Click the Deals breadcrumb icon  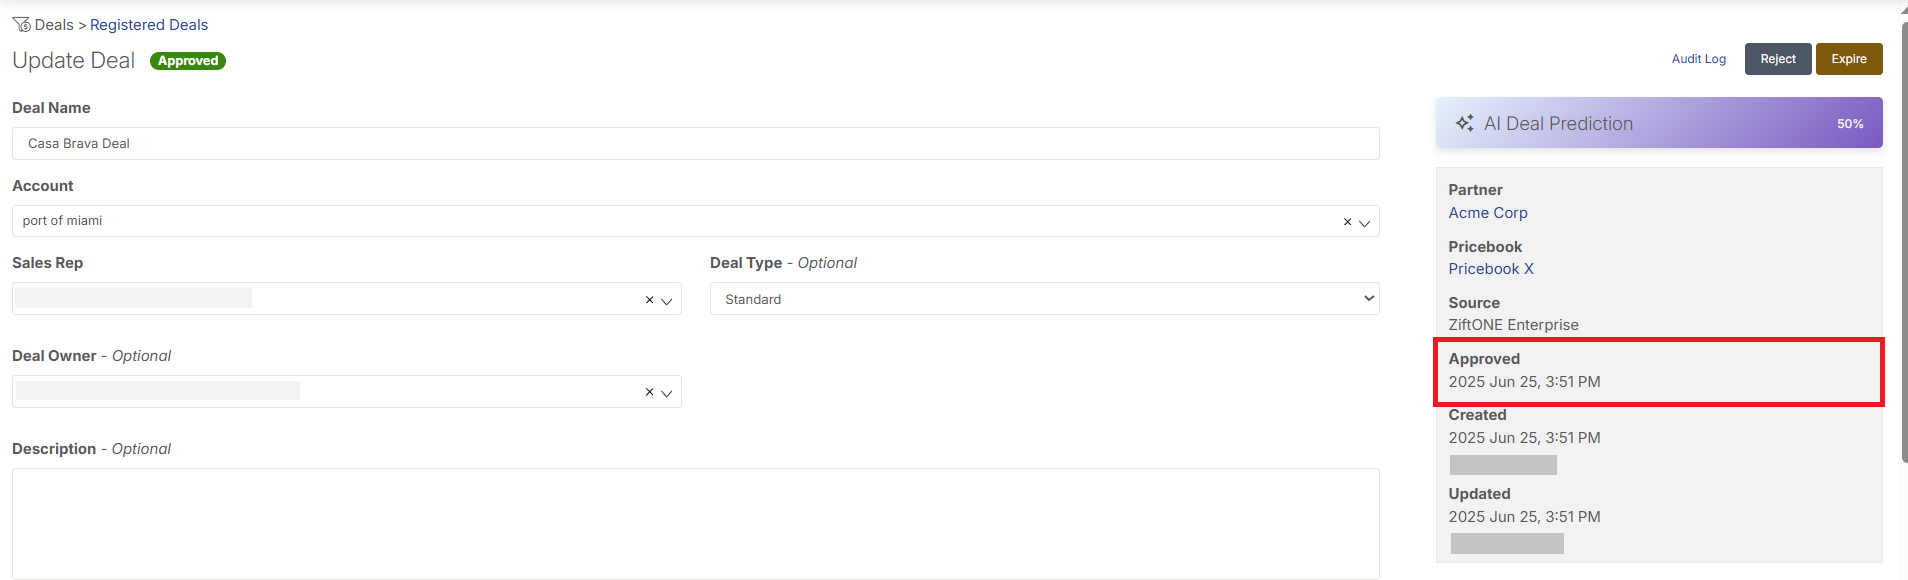[x=21, y=25]
